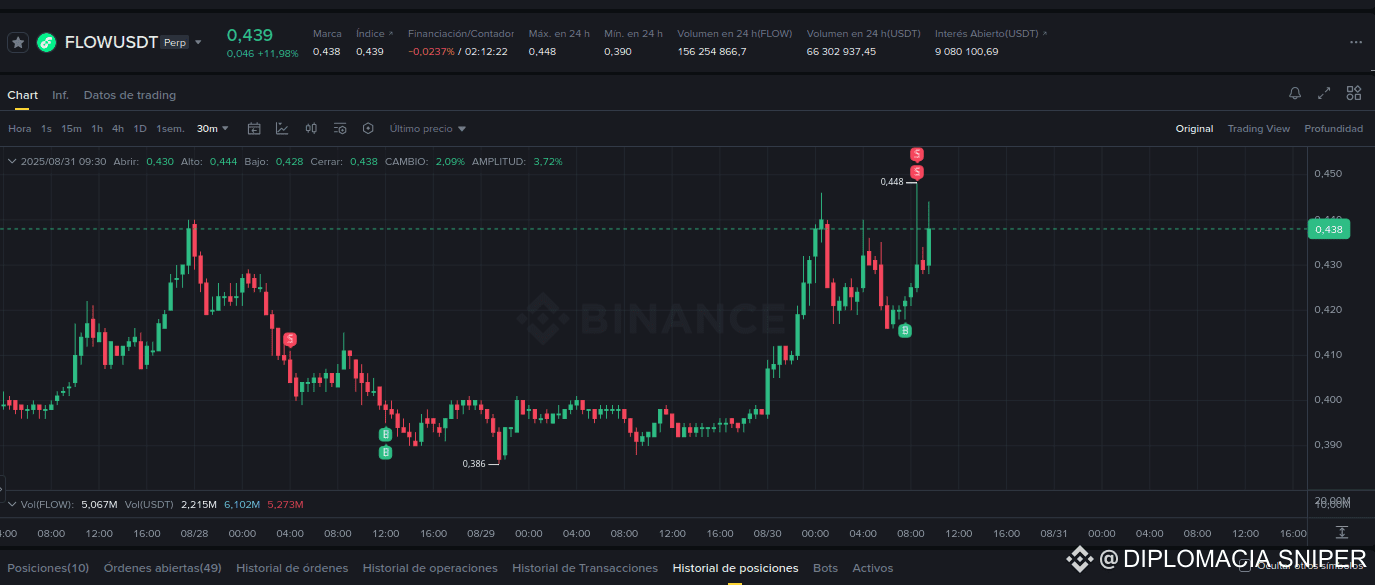The image size is (1375, 585).
Task: Open the Historial de órdenes tab
Action: [x=292, y=568]
